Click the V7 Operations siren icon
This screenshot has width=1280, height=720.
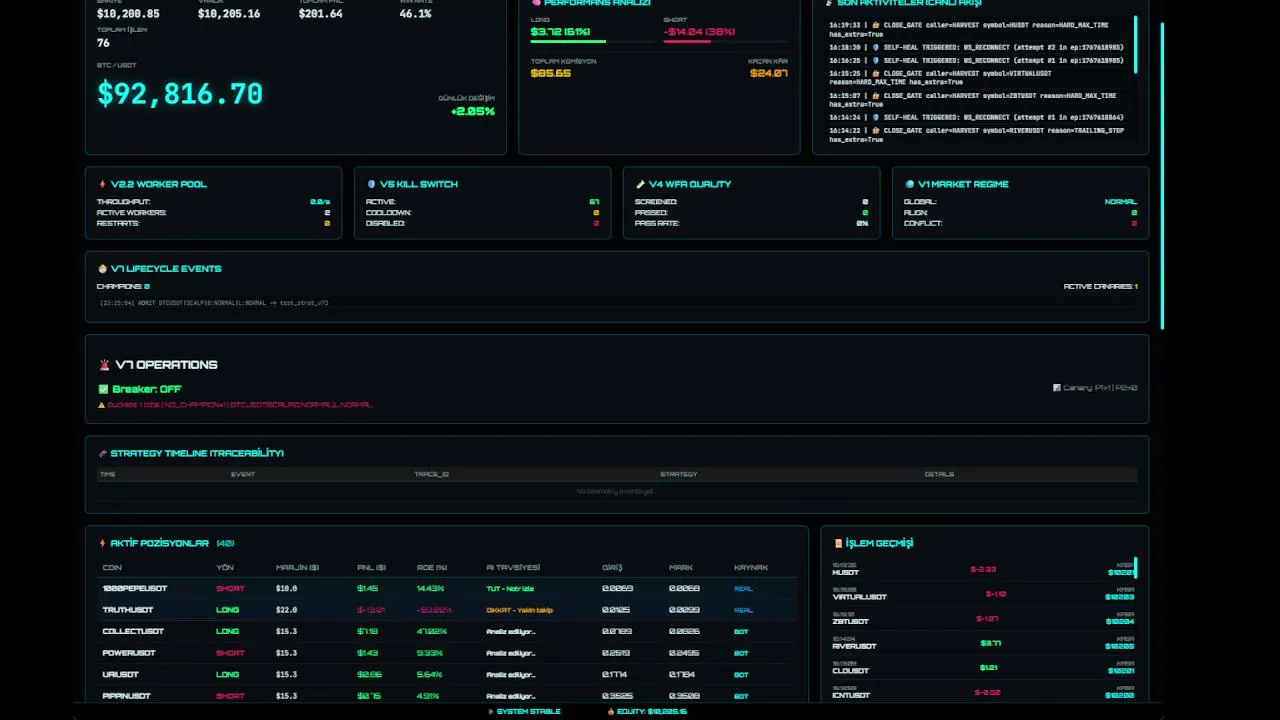(104, 365)
